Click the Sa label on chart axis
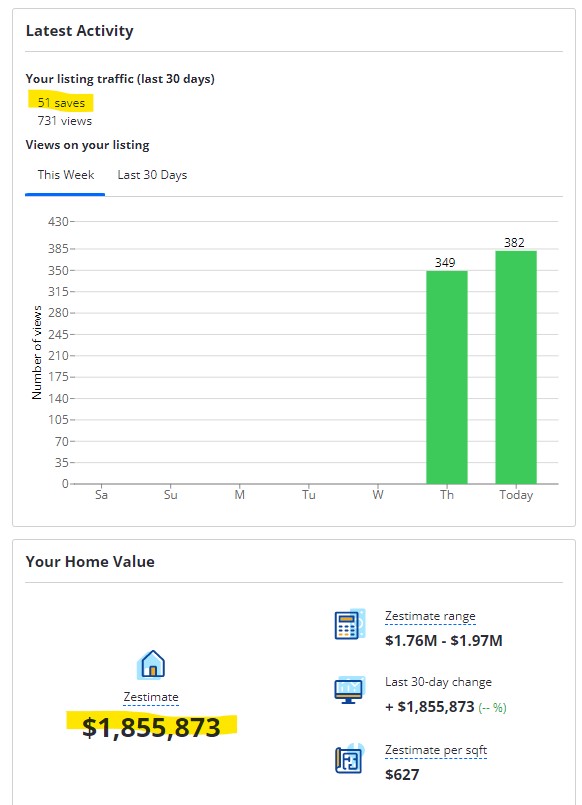This screenshot has height=805, width=582. (x=101, y=495)
